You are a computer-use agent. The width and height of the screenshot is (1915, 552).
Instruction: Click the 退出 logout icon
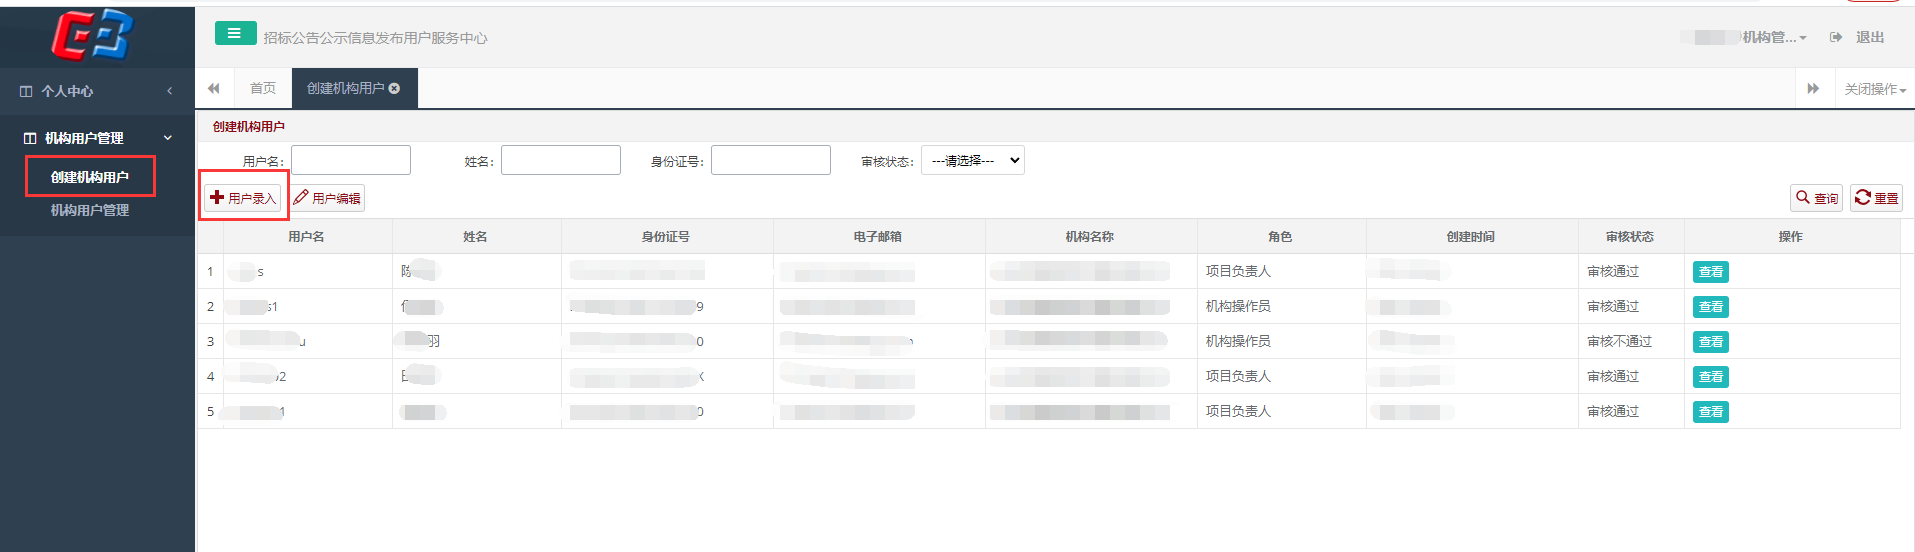(x=1836, y=37)
